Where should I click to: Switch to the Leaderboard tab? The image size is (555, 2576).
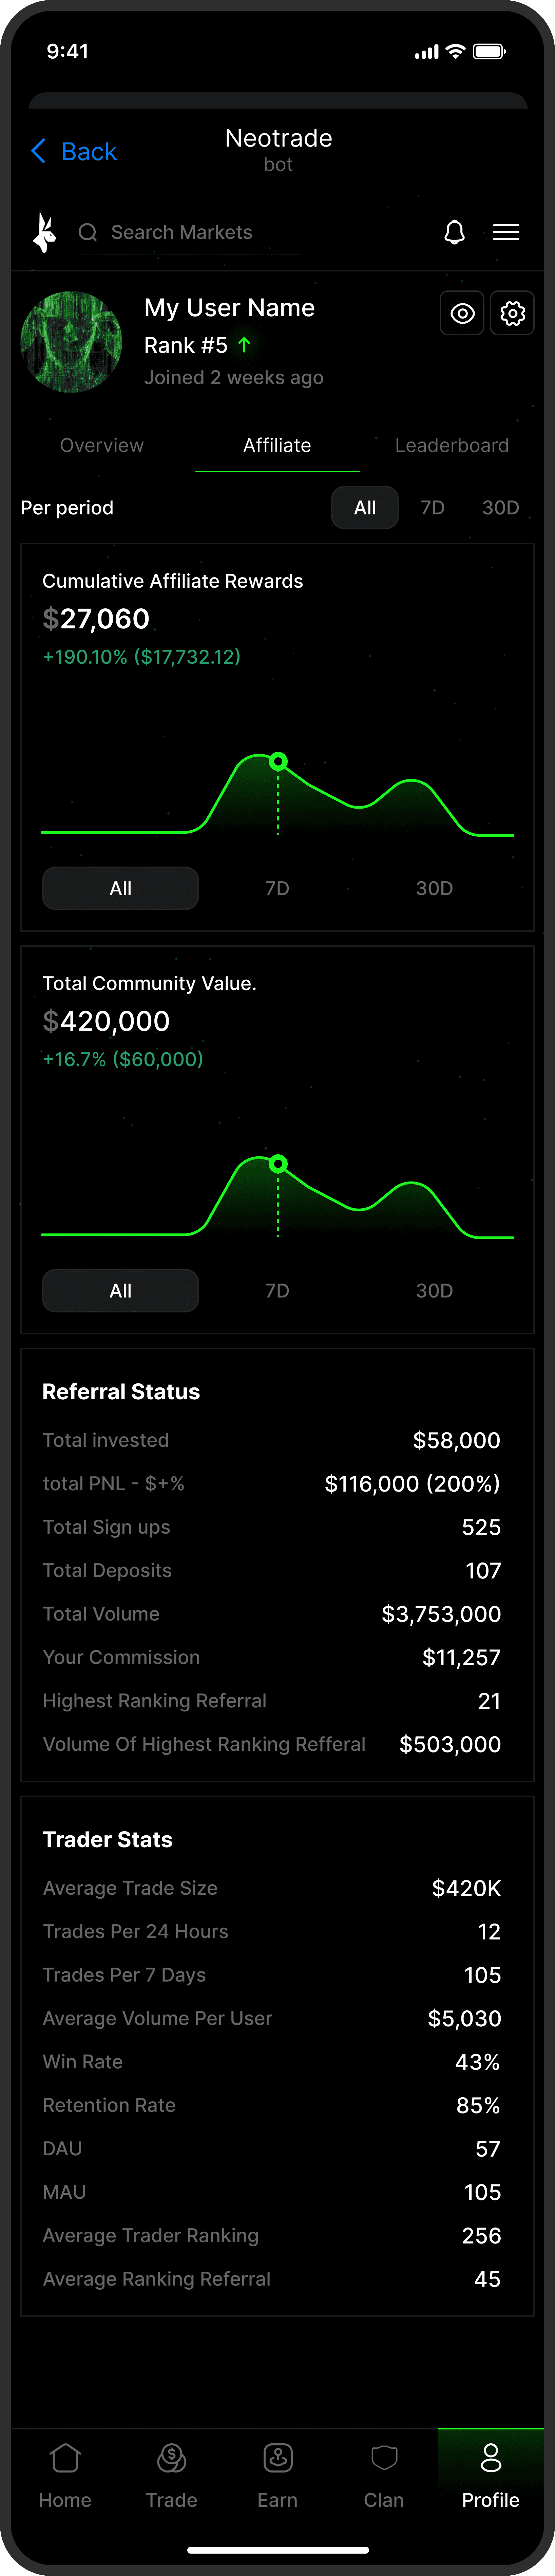tap(451, 446)
